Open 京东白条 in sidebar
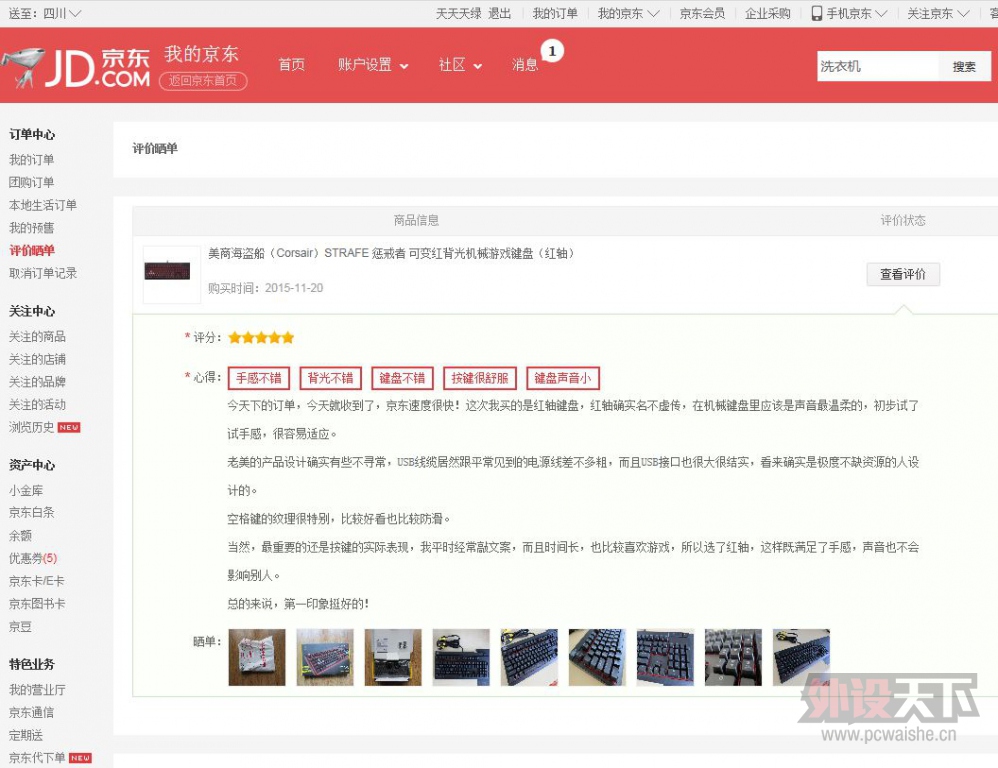The width and height of the screenshot is (998, 768). (x=31, y=512)
